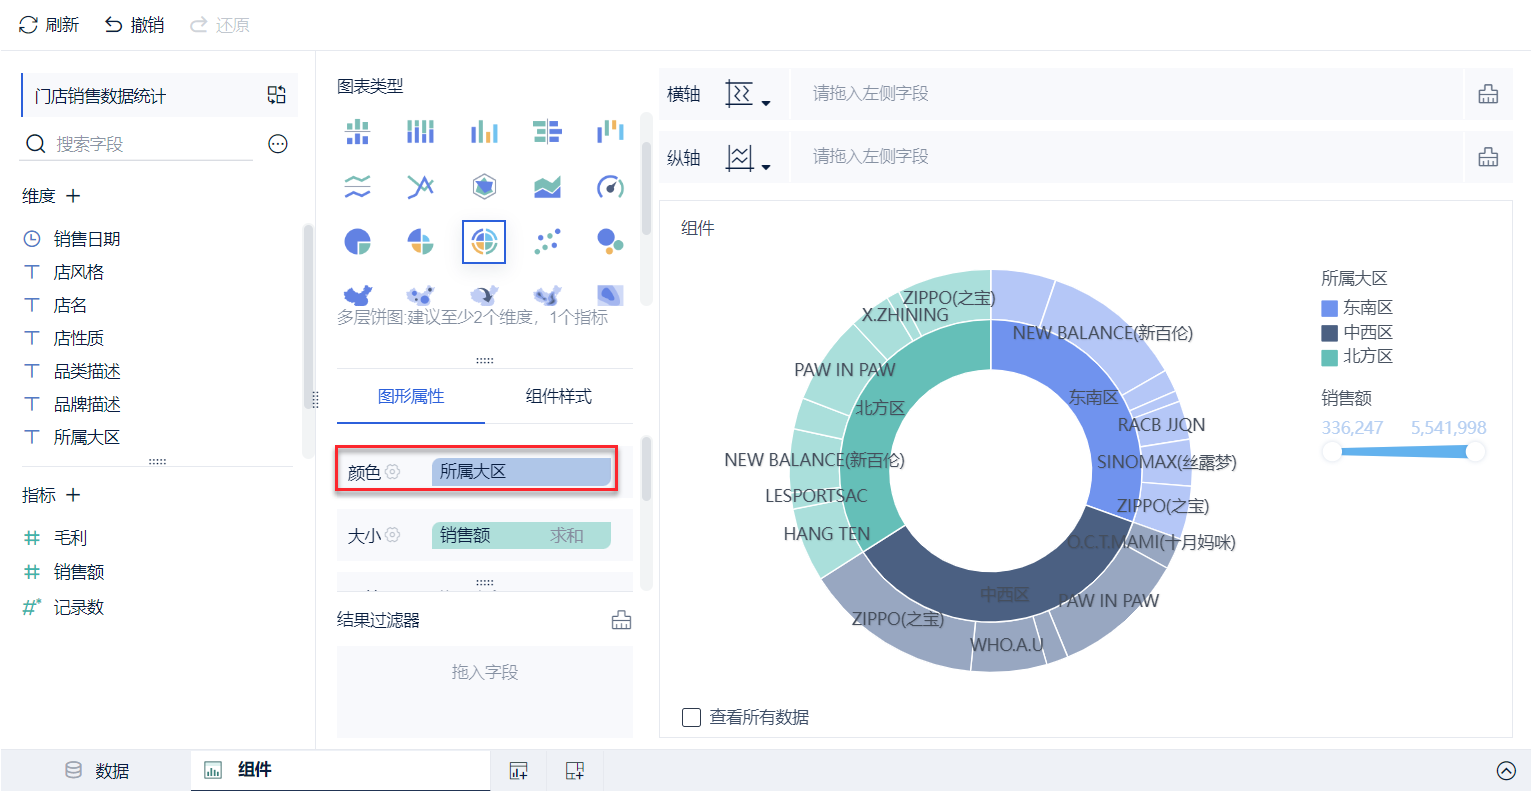This screenshot has height=791, width=1531.
Task: Collapse panel with bottom-right up arrow
Action: [1506, 770]
